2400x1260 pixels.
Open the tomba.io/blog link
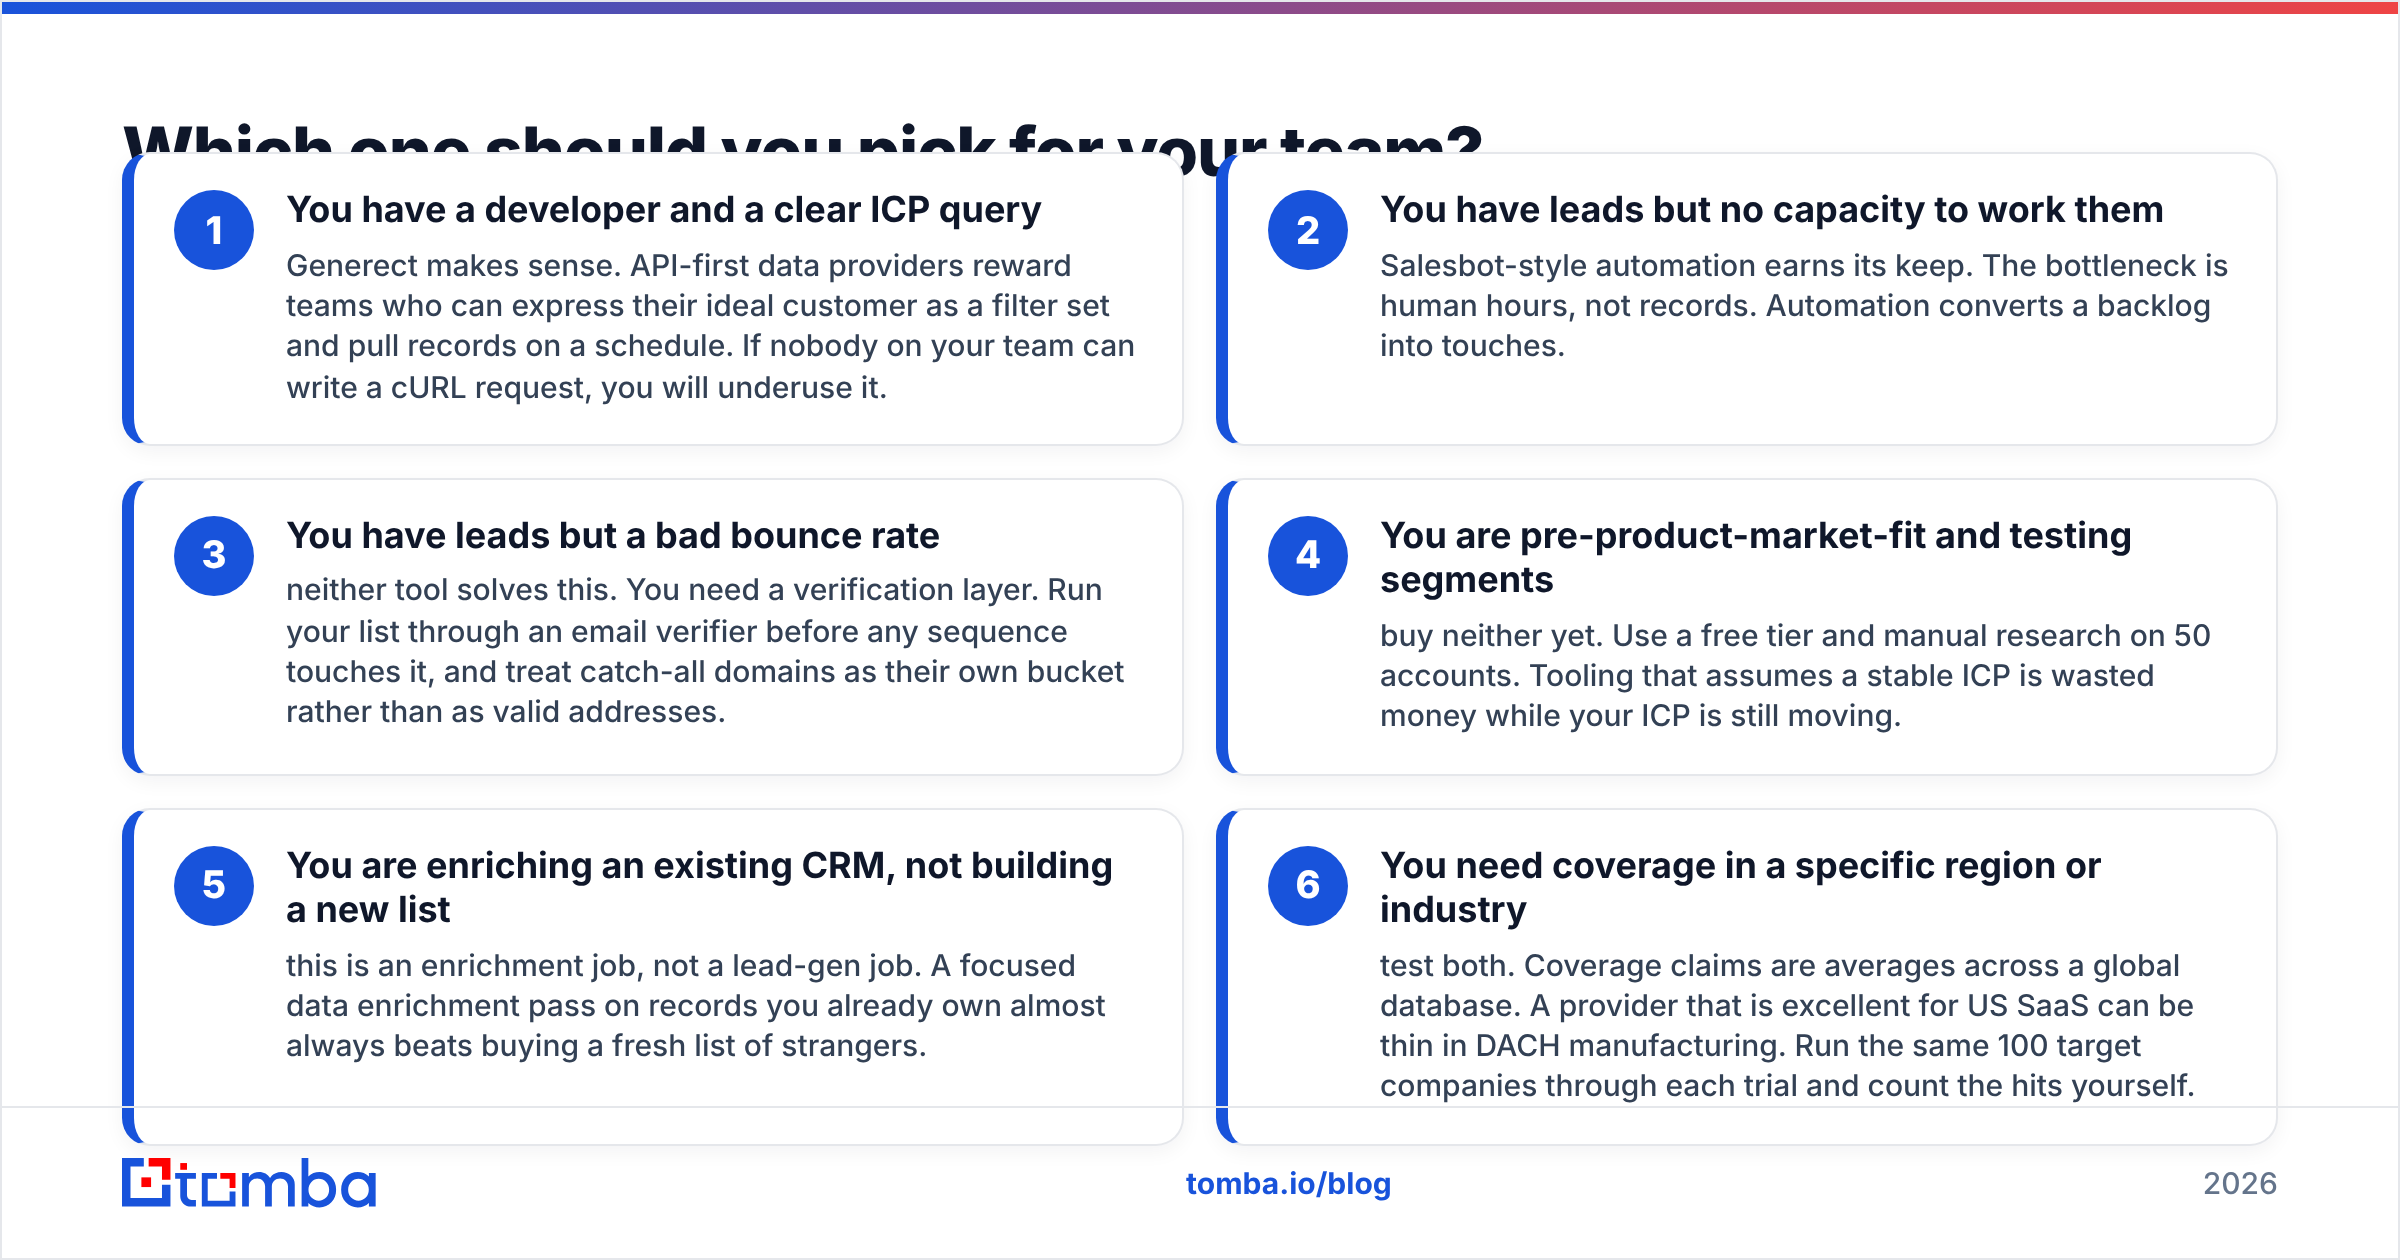pyautogui.click(x=1288, y=1184)
